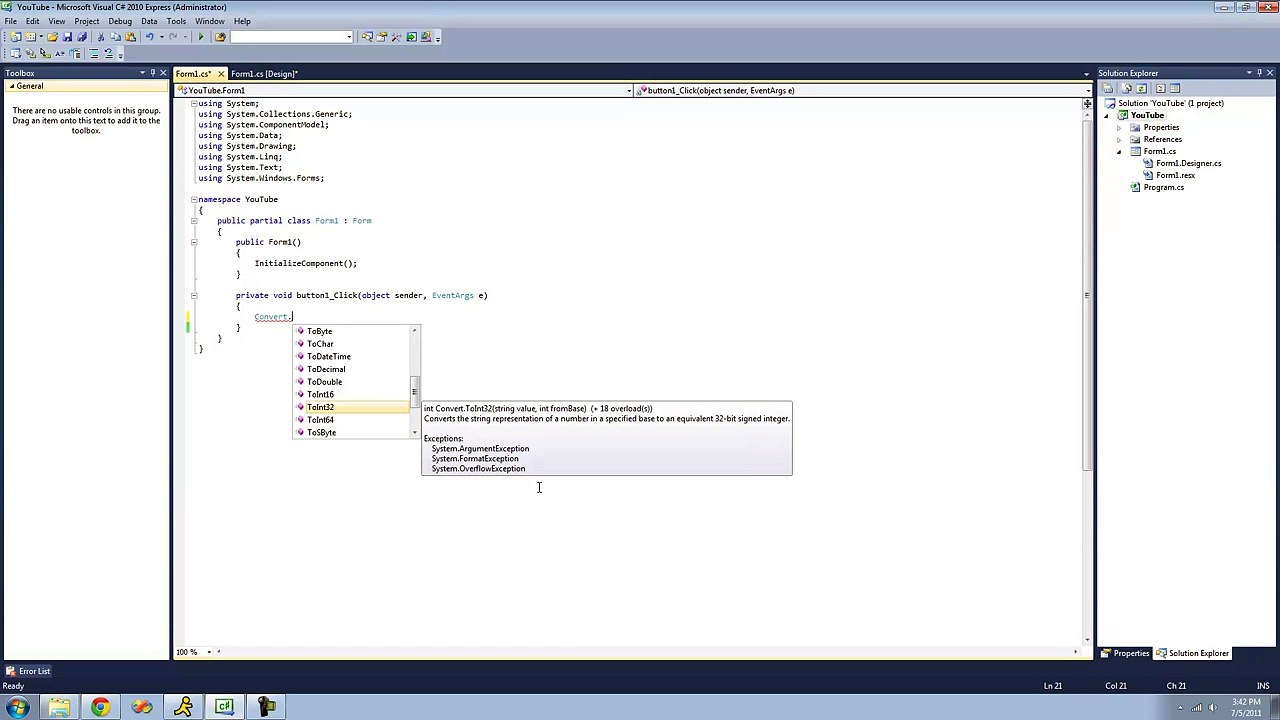Start debugging with the green play icon
Viewport: 1280px width, 720px height.
[x=201, y=37]
